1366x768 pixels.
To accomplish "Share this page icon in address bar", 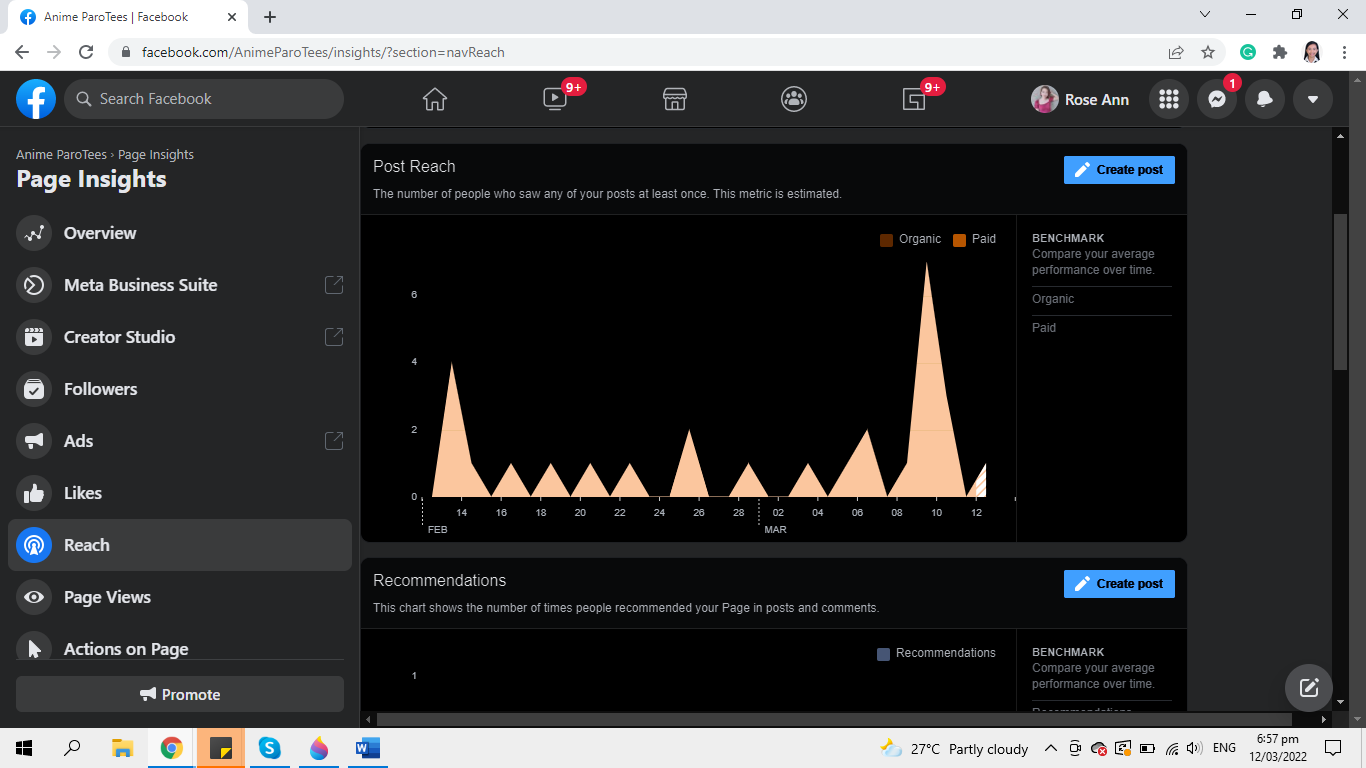I will 1176,52.
